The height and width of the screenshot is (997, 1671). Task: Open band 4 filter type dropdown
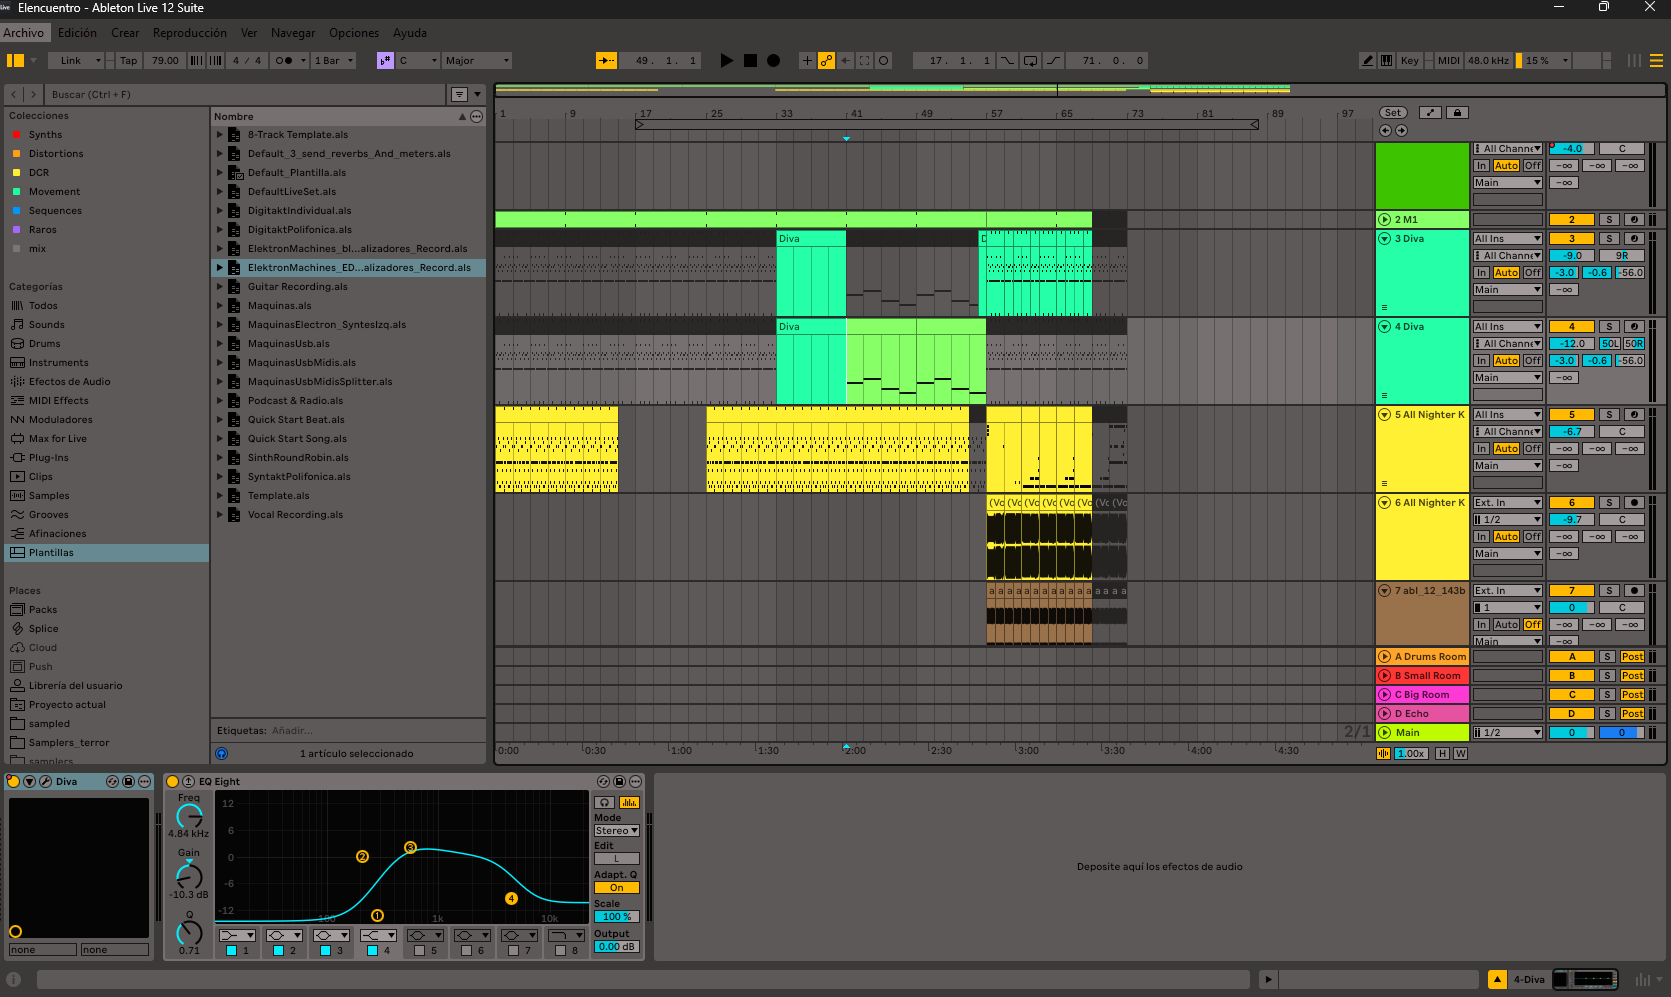tap(378, 936)
